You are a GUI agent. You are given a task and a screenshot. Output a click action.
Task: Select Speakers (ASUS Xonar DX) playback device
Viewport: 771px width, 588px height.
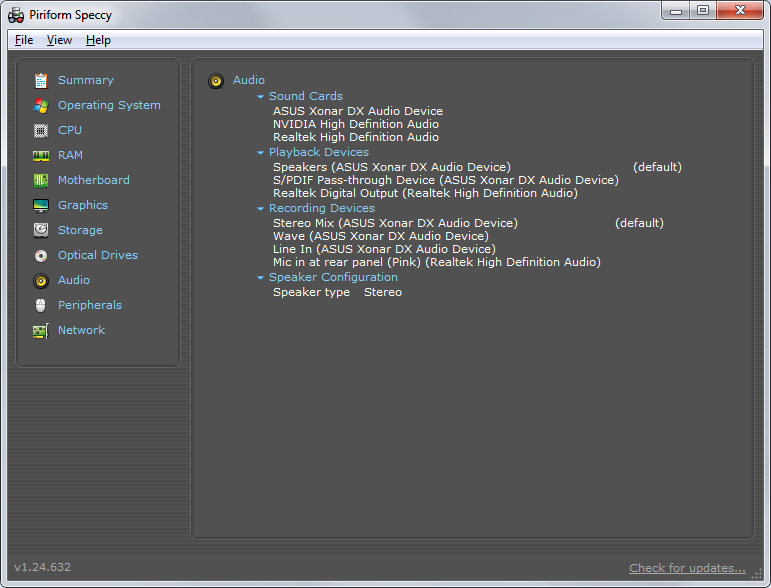[x=392, y=167]
